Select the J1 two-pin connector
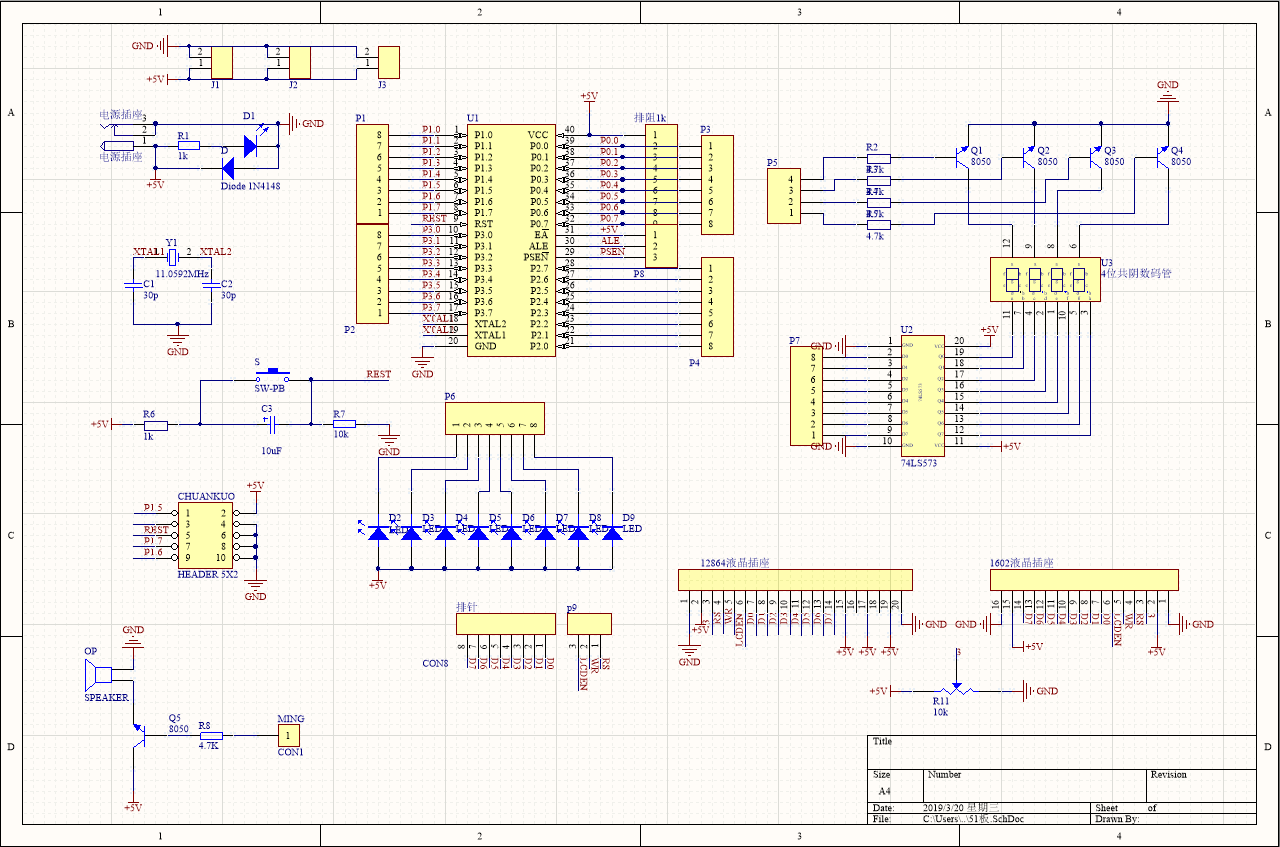1280x847 pixels. (221, 62)
